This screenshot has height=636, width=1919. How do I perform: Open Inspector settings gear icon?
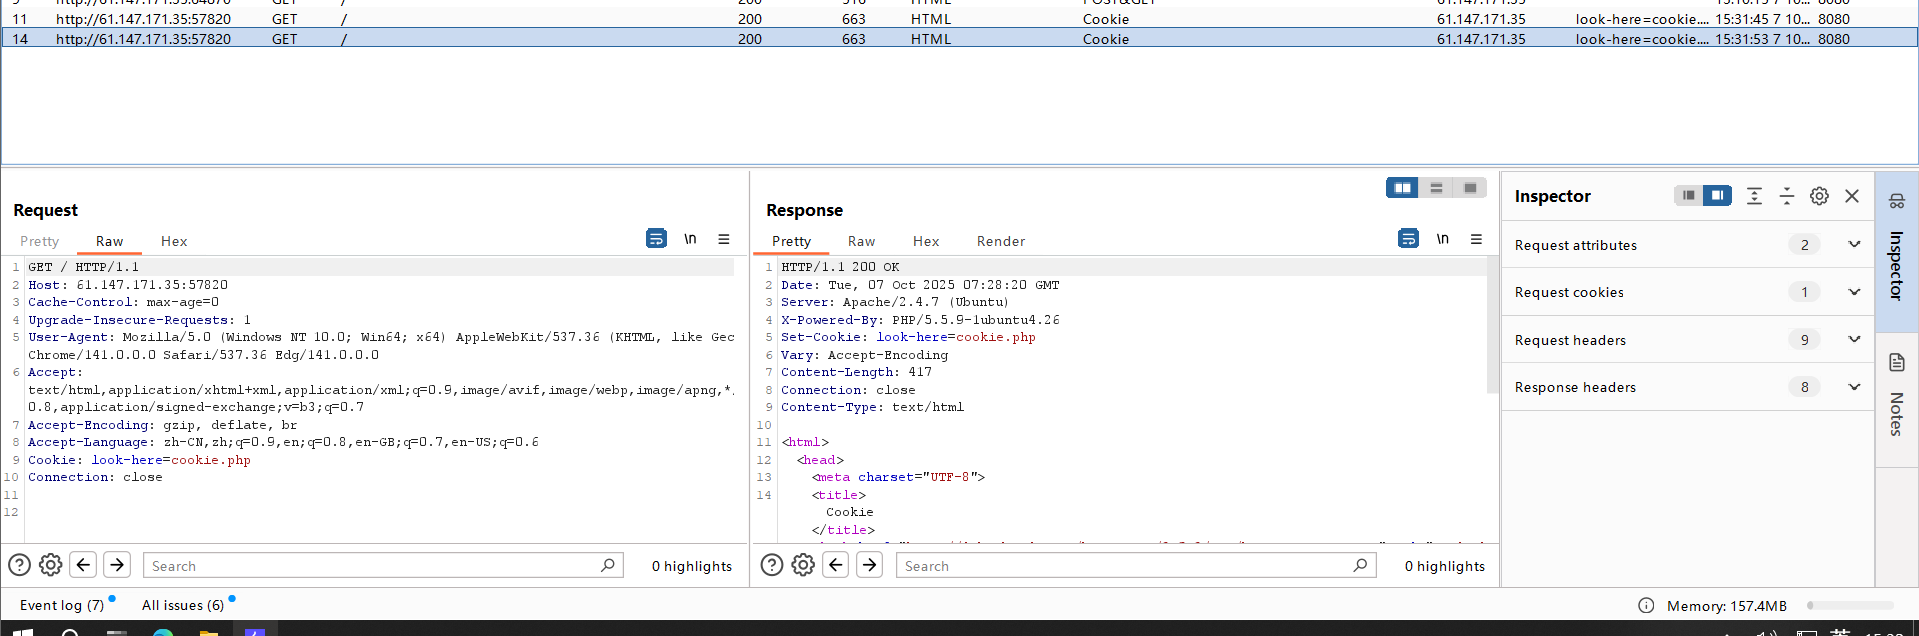click(1819, 196)
